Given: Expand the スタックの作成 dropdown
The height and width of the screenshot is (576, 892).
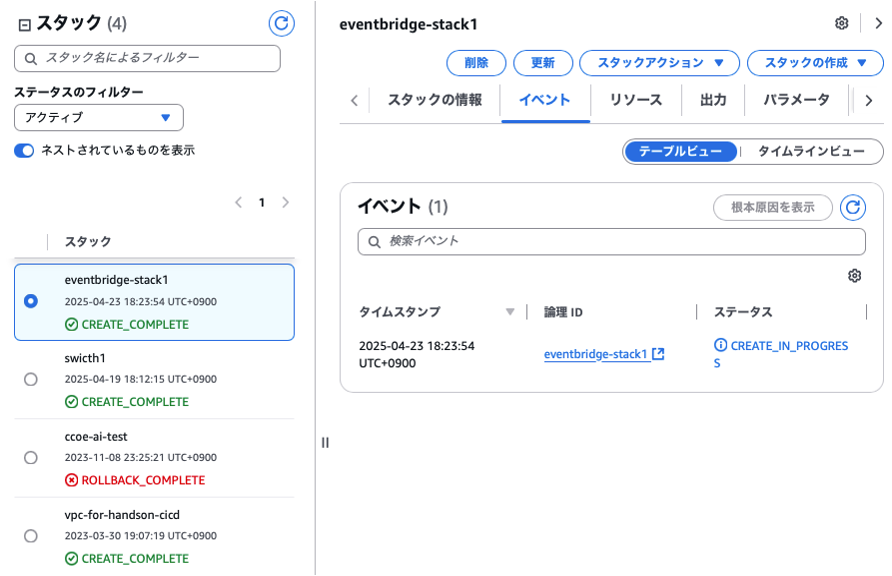Looking at the screenshot, I should (813, 63).
